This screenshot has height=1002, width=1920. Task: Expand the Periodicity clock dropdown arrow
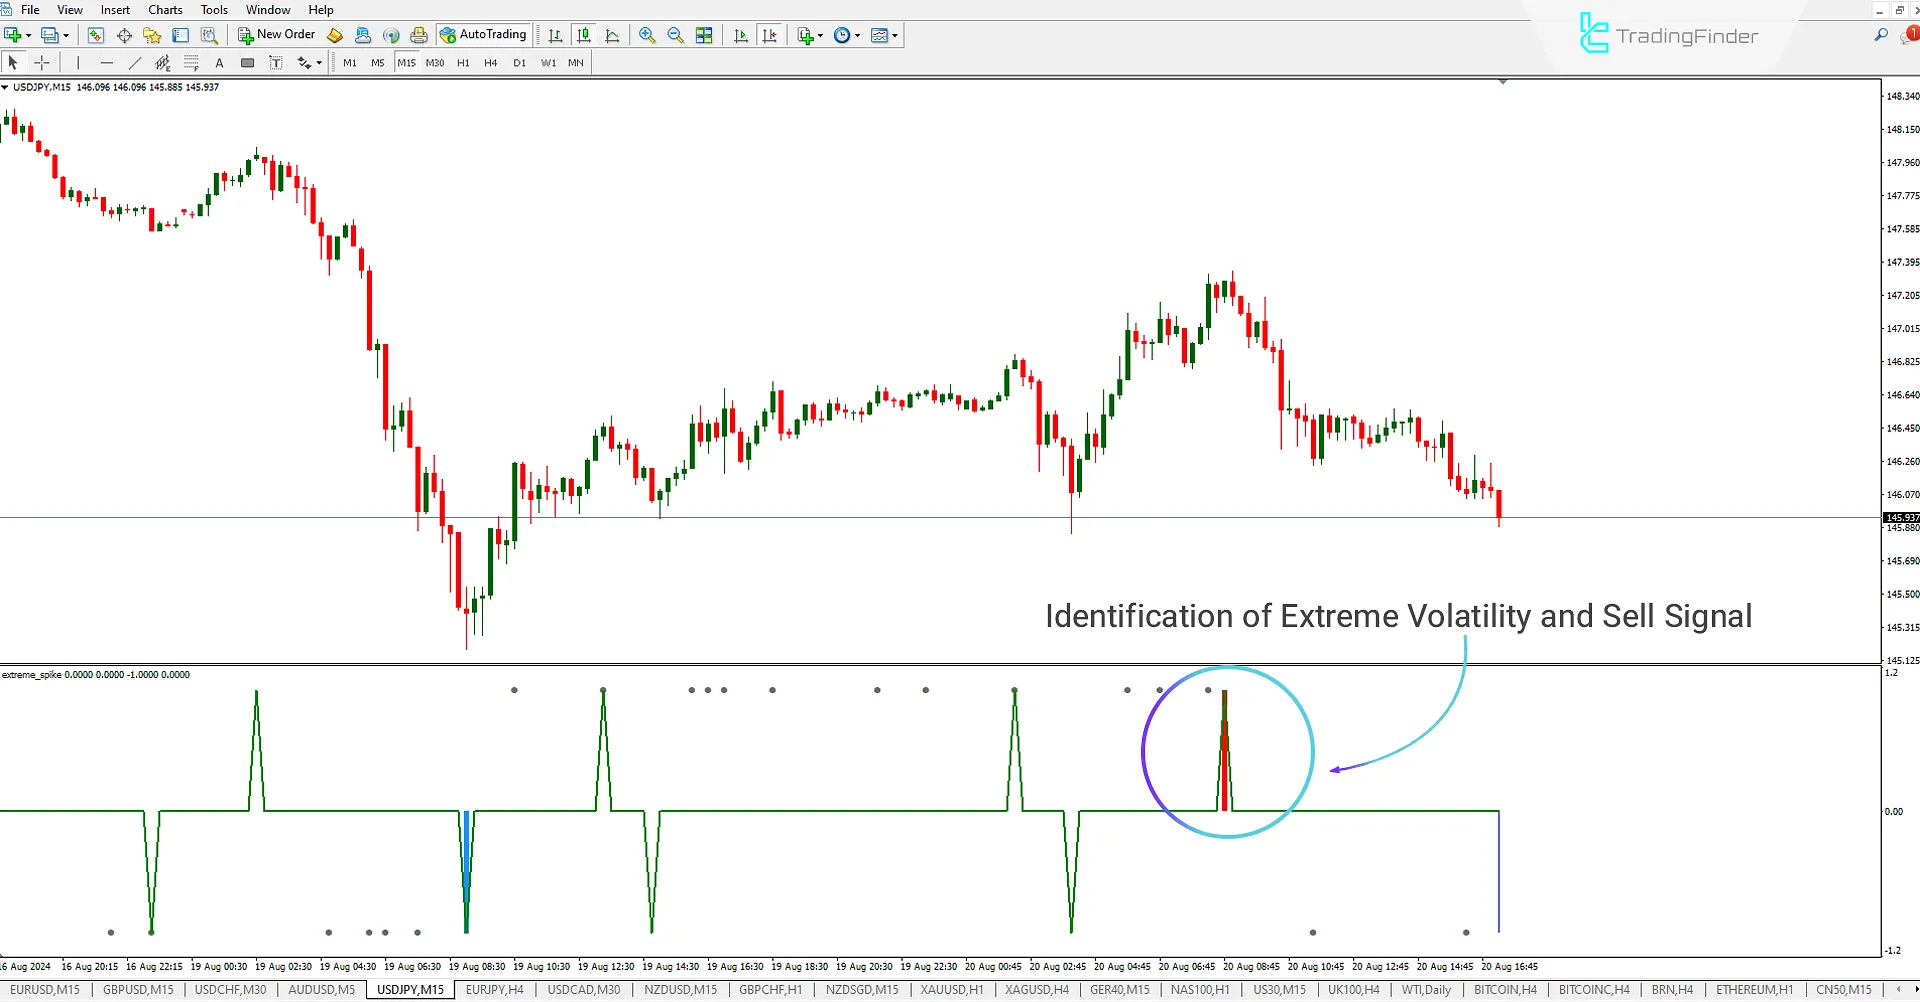coord(858,35)
